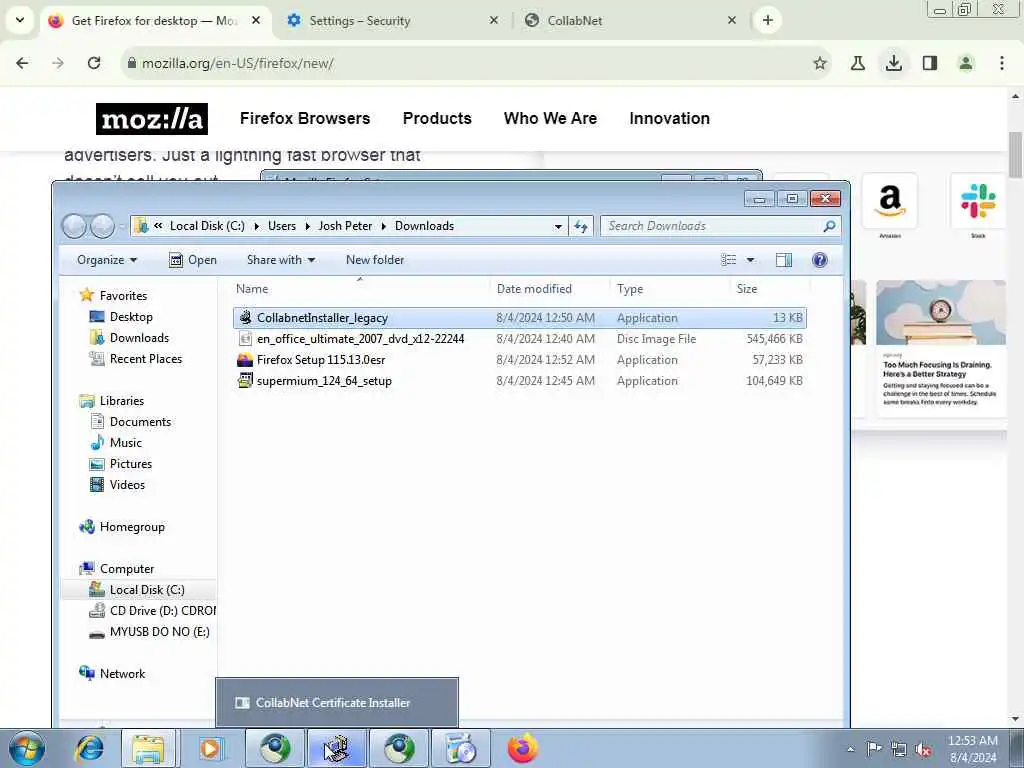Click the Chrome back arrow button
The height and width of the screenshot is (768, 1024).
[x=22, y=63]
